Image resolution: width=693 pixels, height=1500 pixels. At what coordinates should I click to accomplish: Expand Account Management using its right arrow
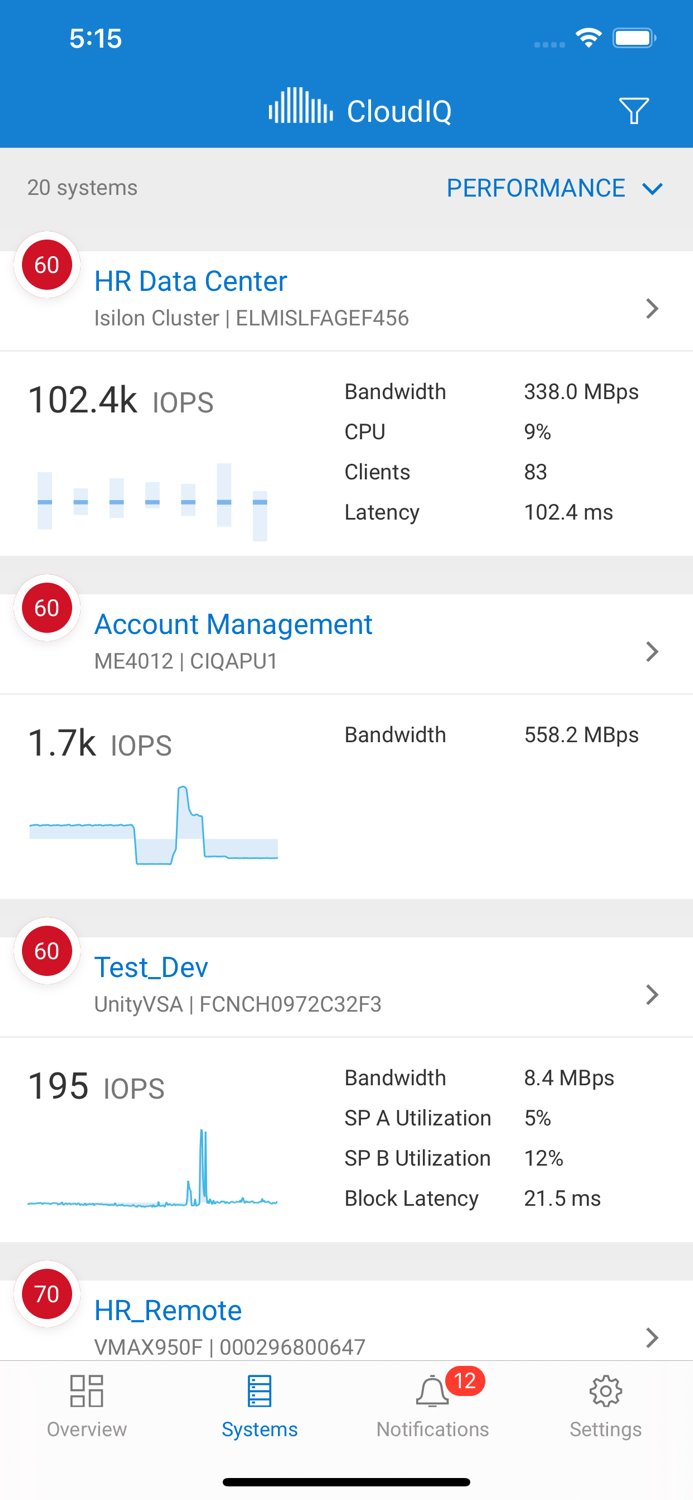(652, 651)
